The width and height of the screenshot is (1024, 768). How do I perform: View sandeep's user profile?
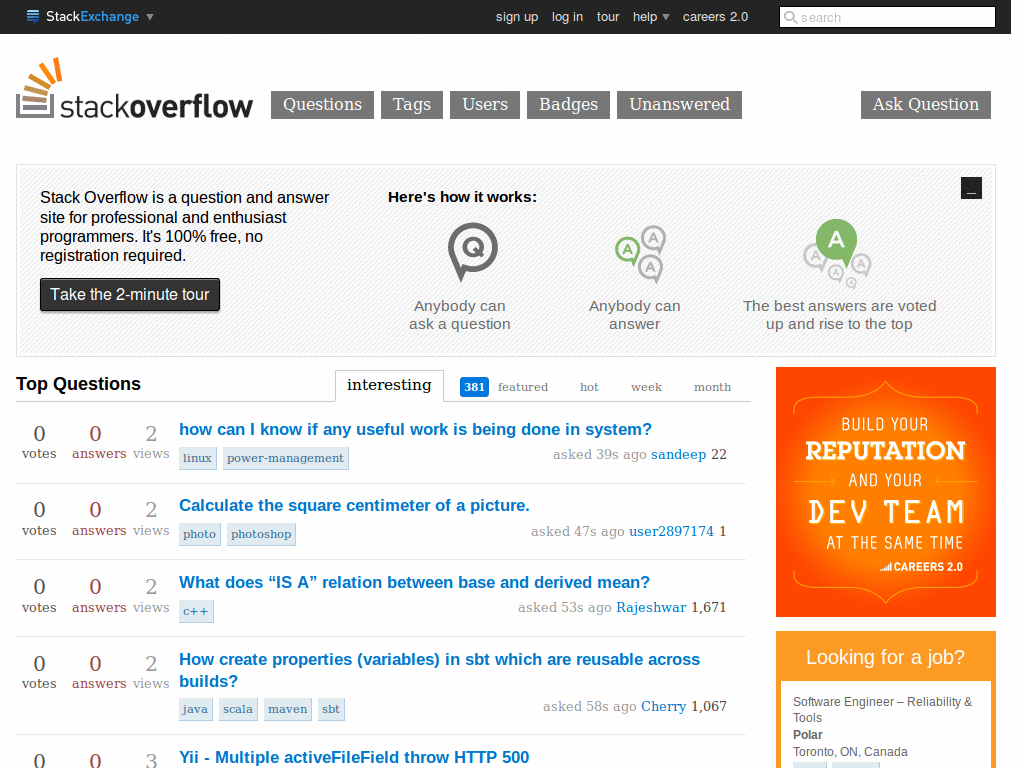[x=679, y=454]
